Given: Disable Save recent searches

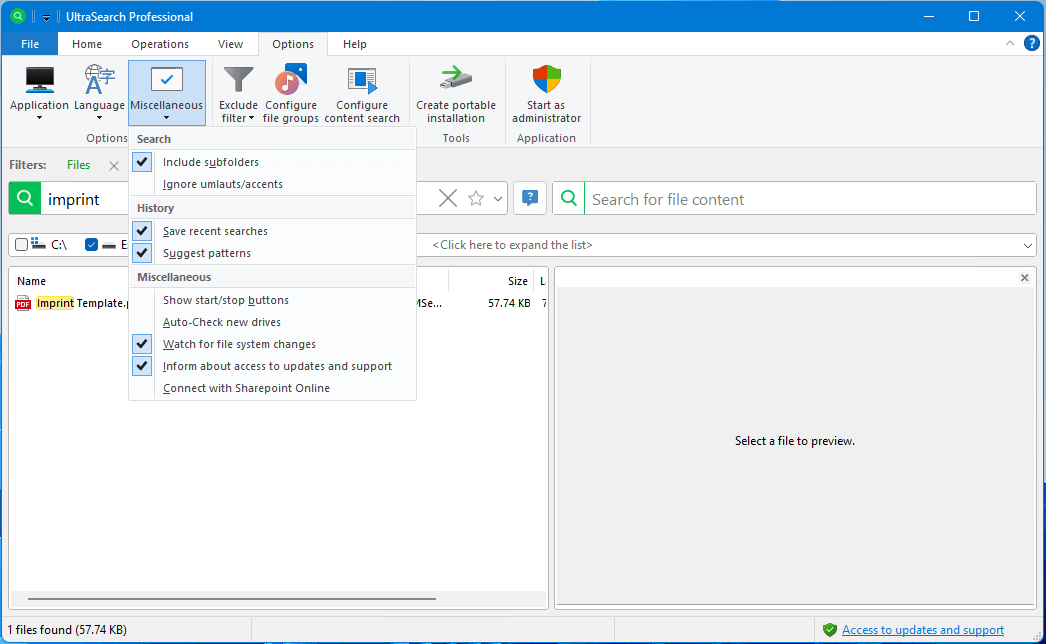Looking at the screenshot, I should pos(143,231).
